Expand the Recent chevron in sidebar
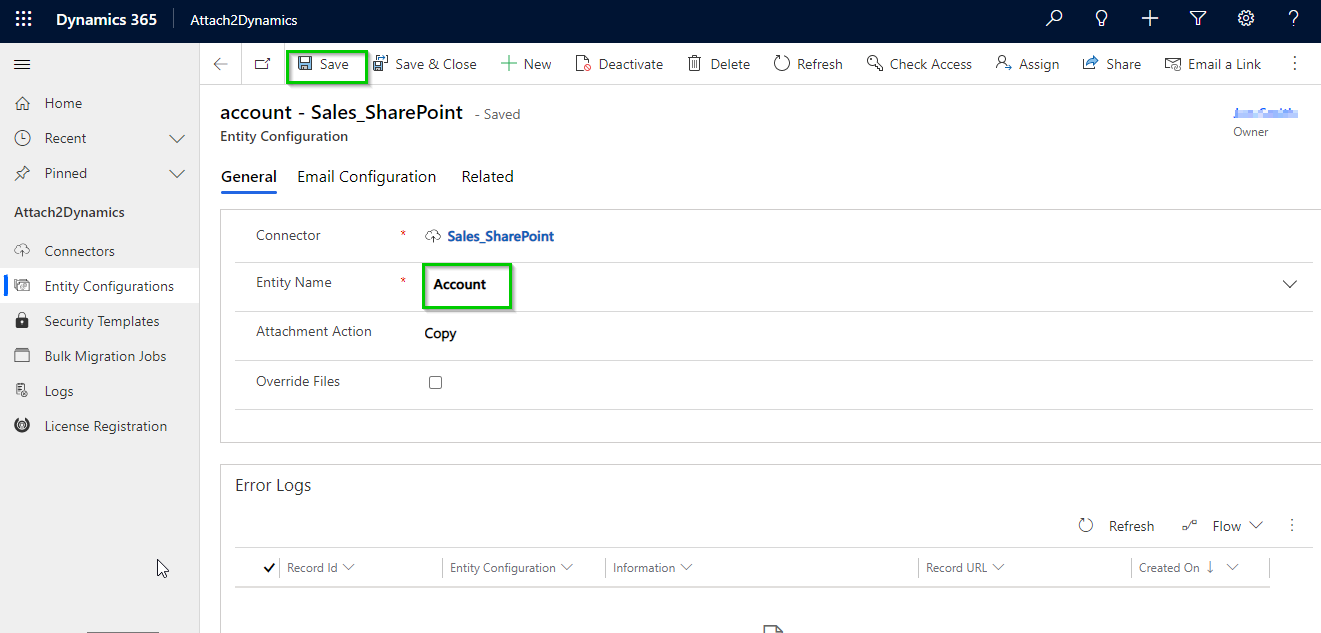1321x633 pixels. (177, 138)
